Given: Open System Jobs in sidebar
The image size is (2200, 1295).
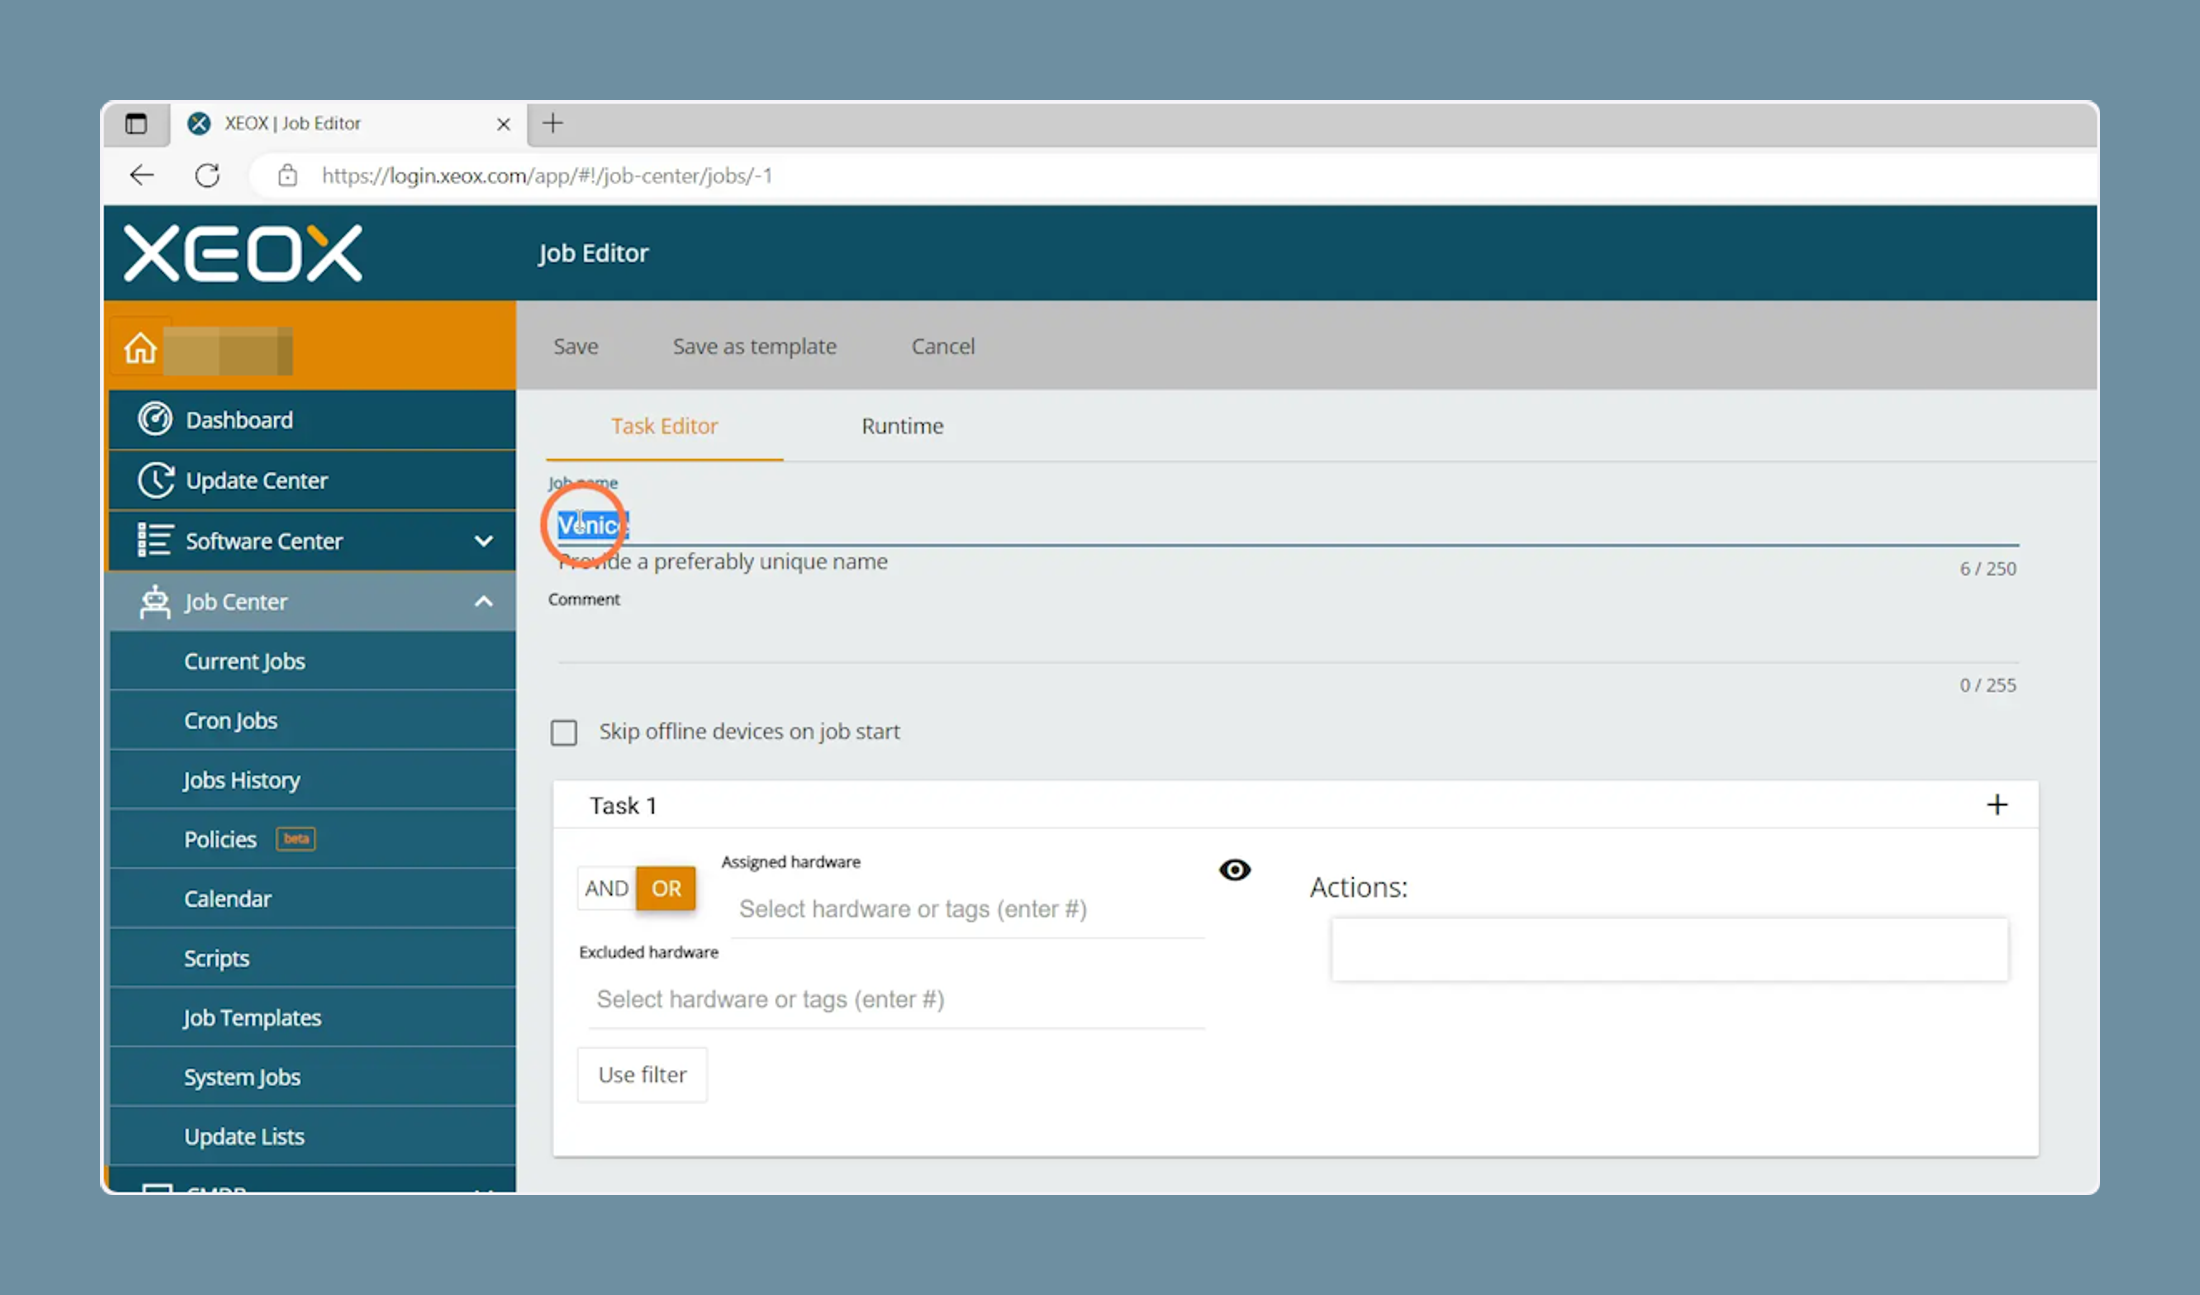Looking at the screenshot, I should tap(313, 1077).
